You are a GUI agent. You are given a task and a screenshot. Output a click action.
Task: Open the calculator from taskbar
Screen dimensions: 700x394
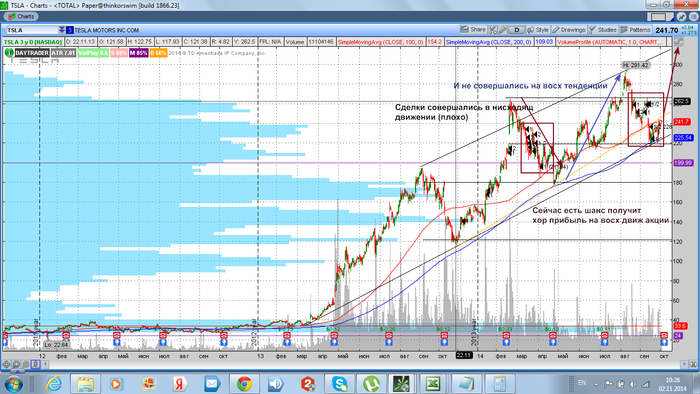(x=499, y=384)
